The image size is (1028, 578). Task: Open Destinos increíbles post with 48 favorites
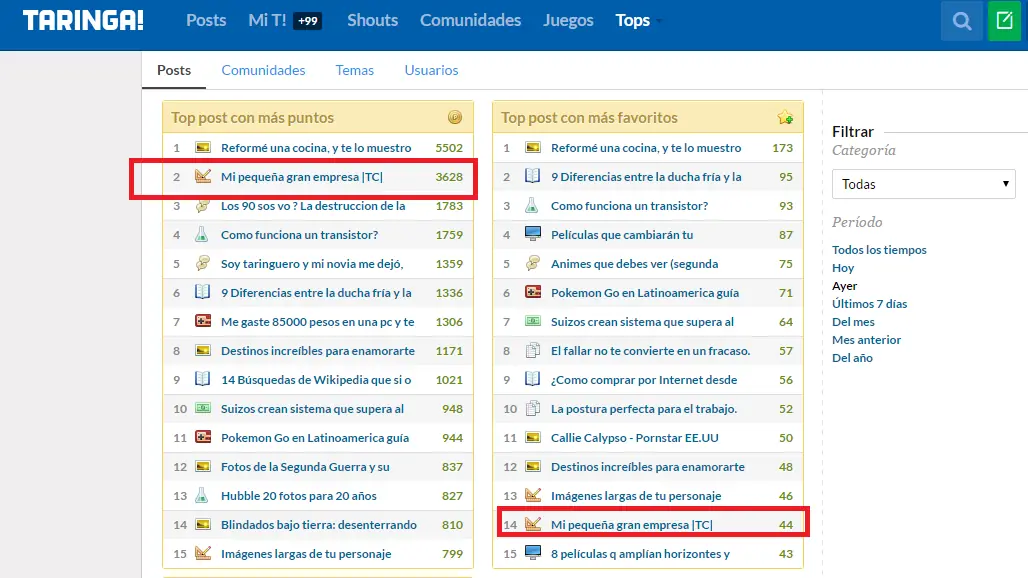pyautogui.click(x=648, y=467)
